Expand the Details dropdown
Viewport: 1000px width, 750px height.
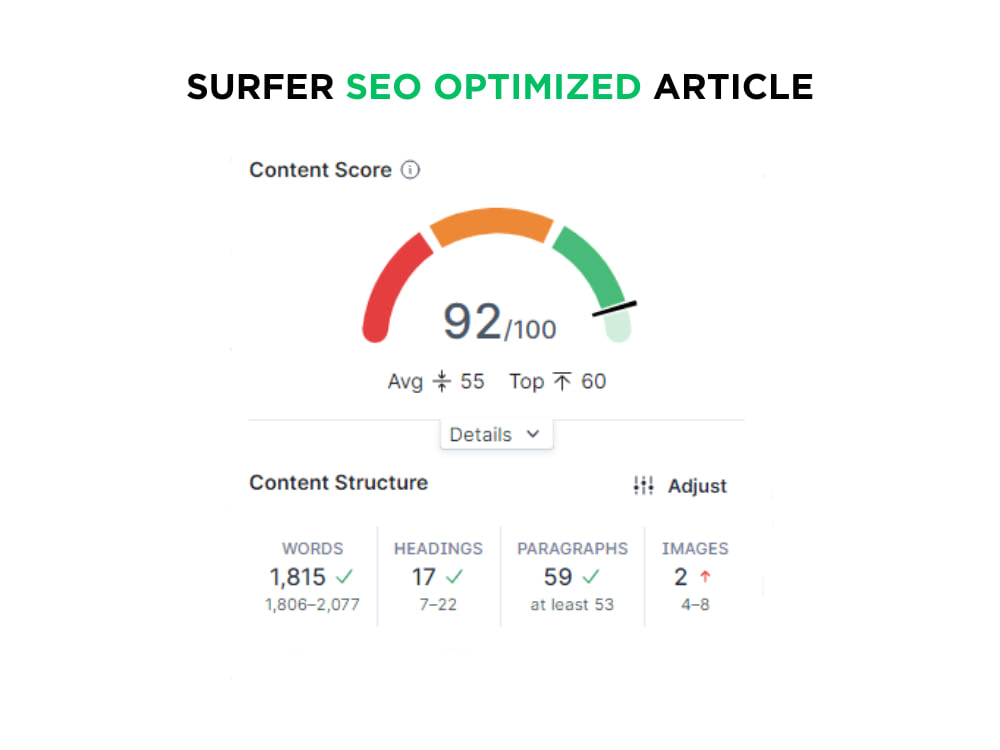[x=496, y=434]
